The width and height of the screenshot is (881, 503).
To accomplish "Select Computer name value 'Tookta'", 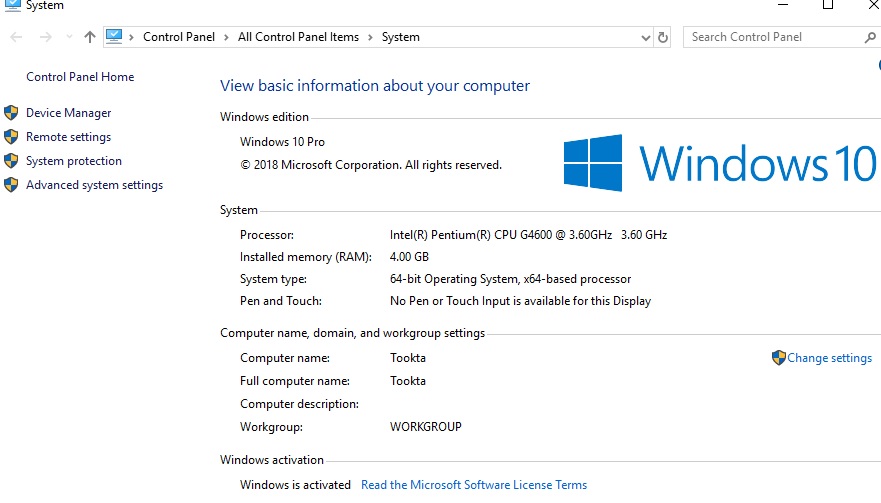I will point(408,358).
